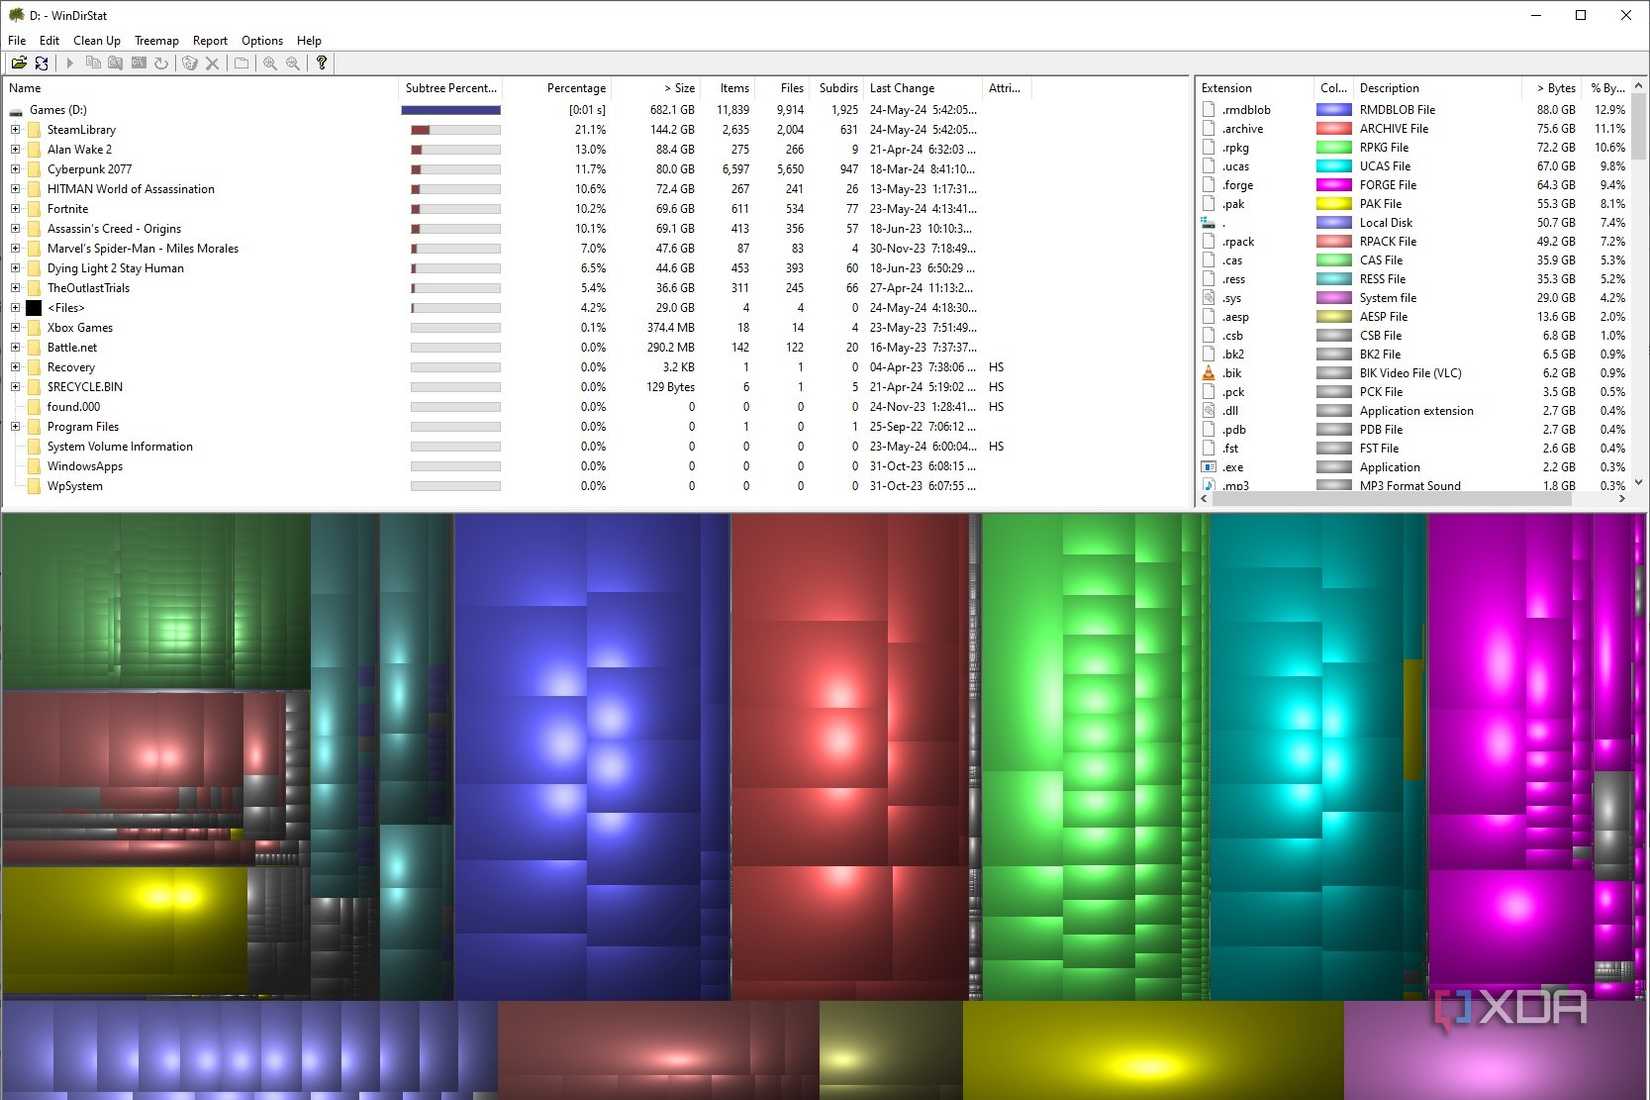
Task: Open the File menu
Action: pos(17,41)
